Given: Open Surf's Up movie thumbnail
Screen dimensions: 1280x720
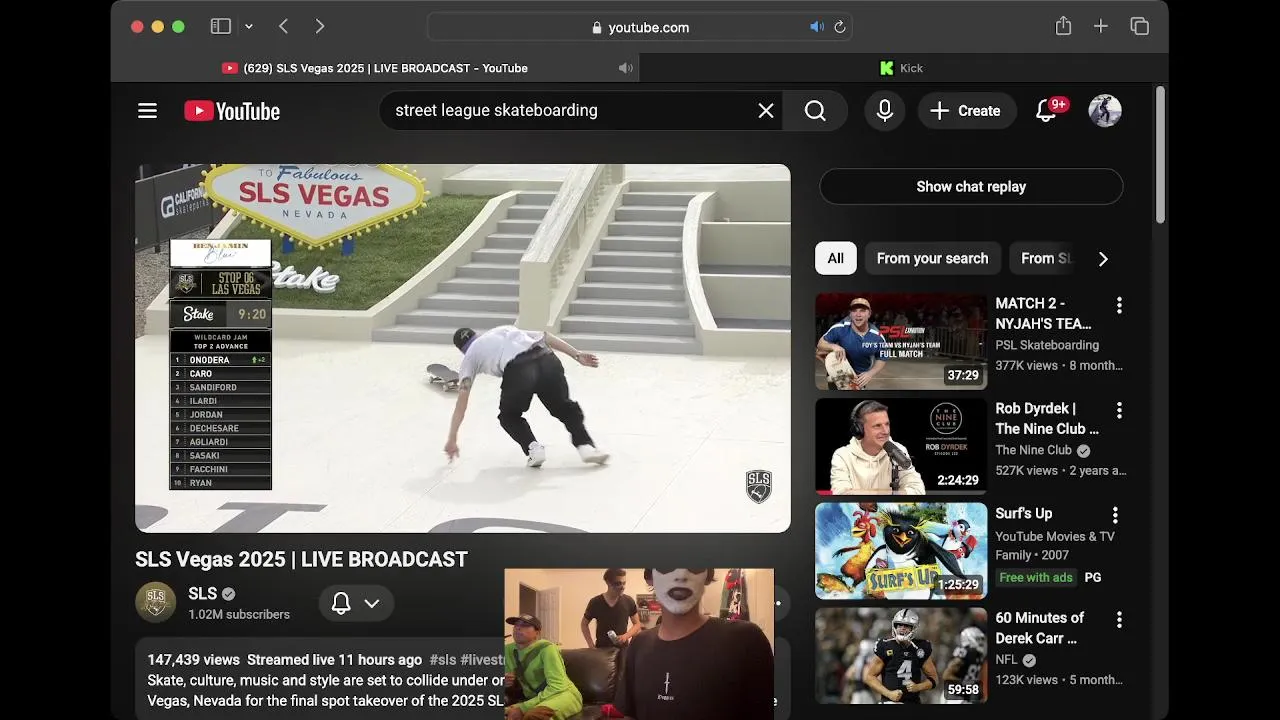Looking at the screenshot, I should (901, 551).
